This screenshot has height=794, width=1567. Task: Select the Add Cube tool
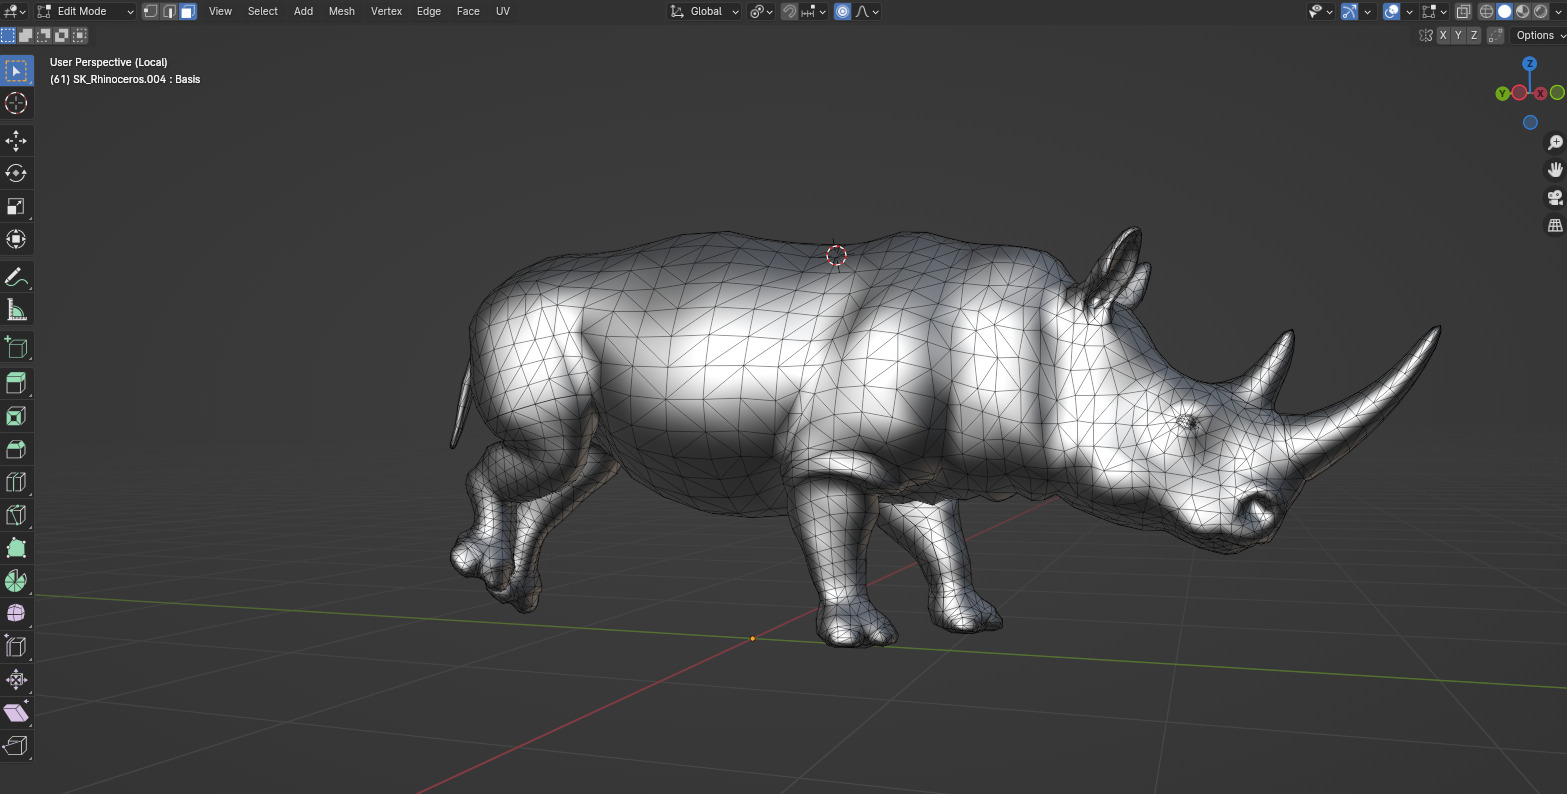16,347
